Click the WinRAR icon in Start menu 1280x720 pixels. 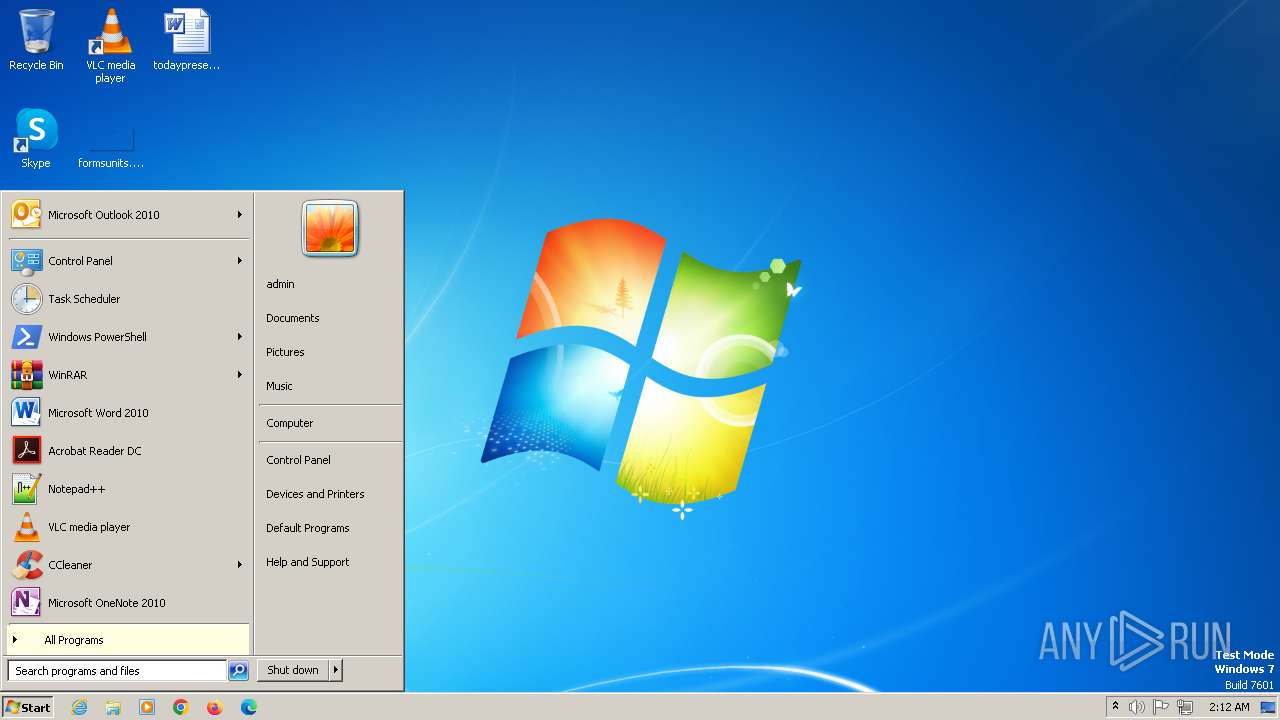tap(27, 375)
